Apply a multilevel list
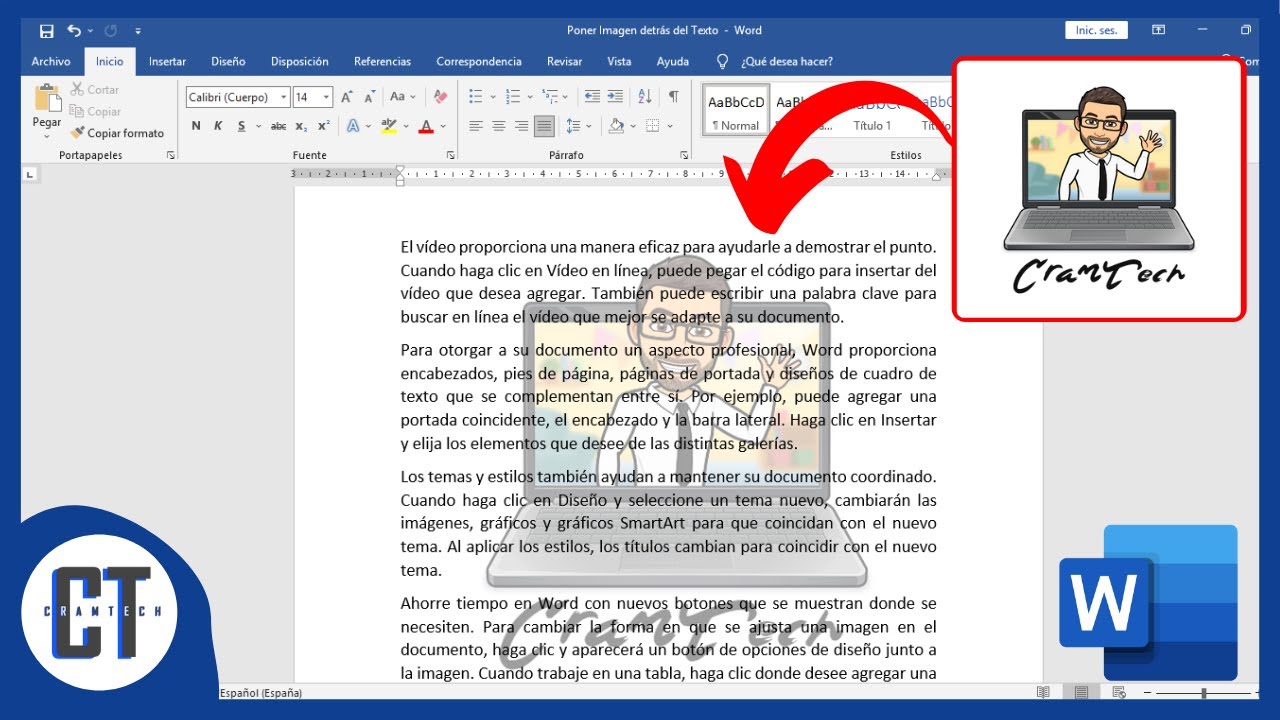 point(549,97)
